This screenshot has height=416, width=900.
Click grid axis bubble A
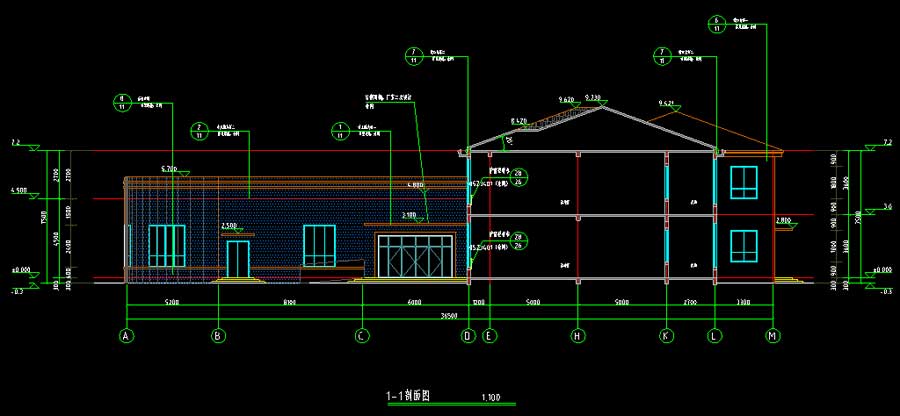(126, 336)
